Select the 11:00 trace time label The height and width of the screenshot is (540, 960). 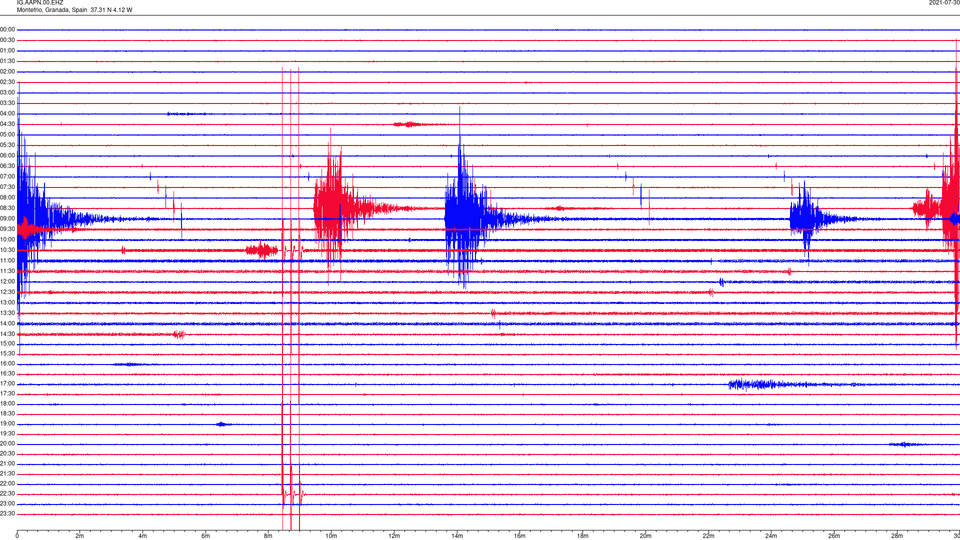pyautogui.click(x=7, y=261)
